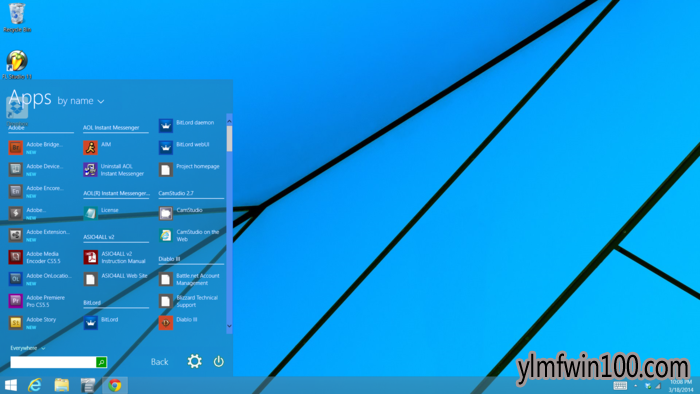Viewport: 700px width, 394px height.
Task: Launch BitLord app icon
Action: (x=91, y=322)
